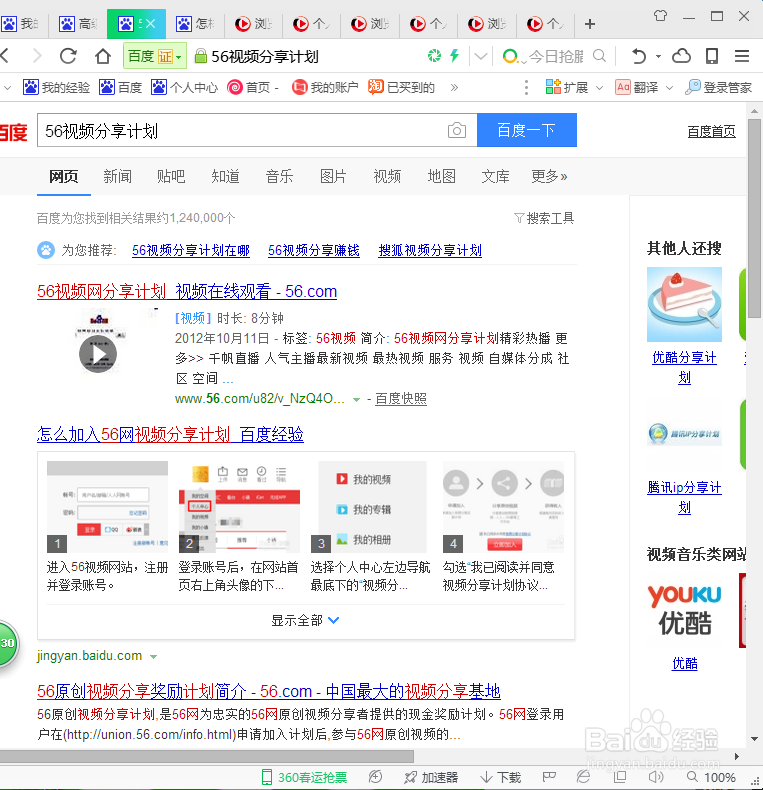Open the undo history dropdown arrow

click(658, 56)
